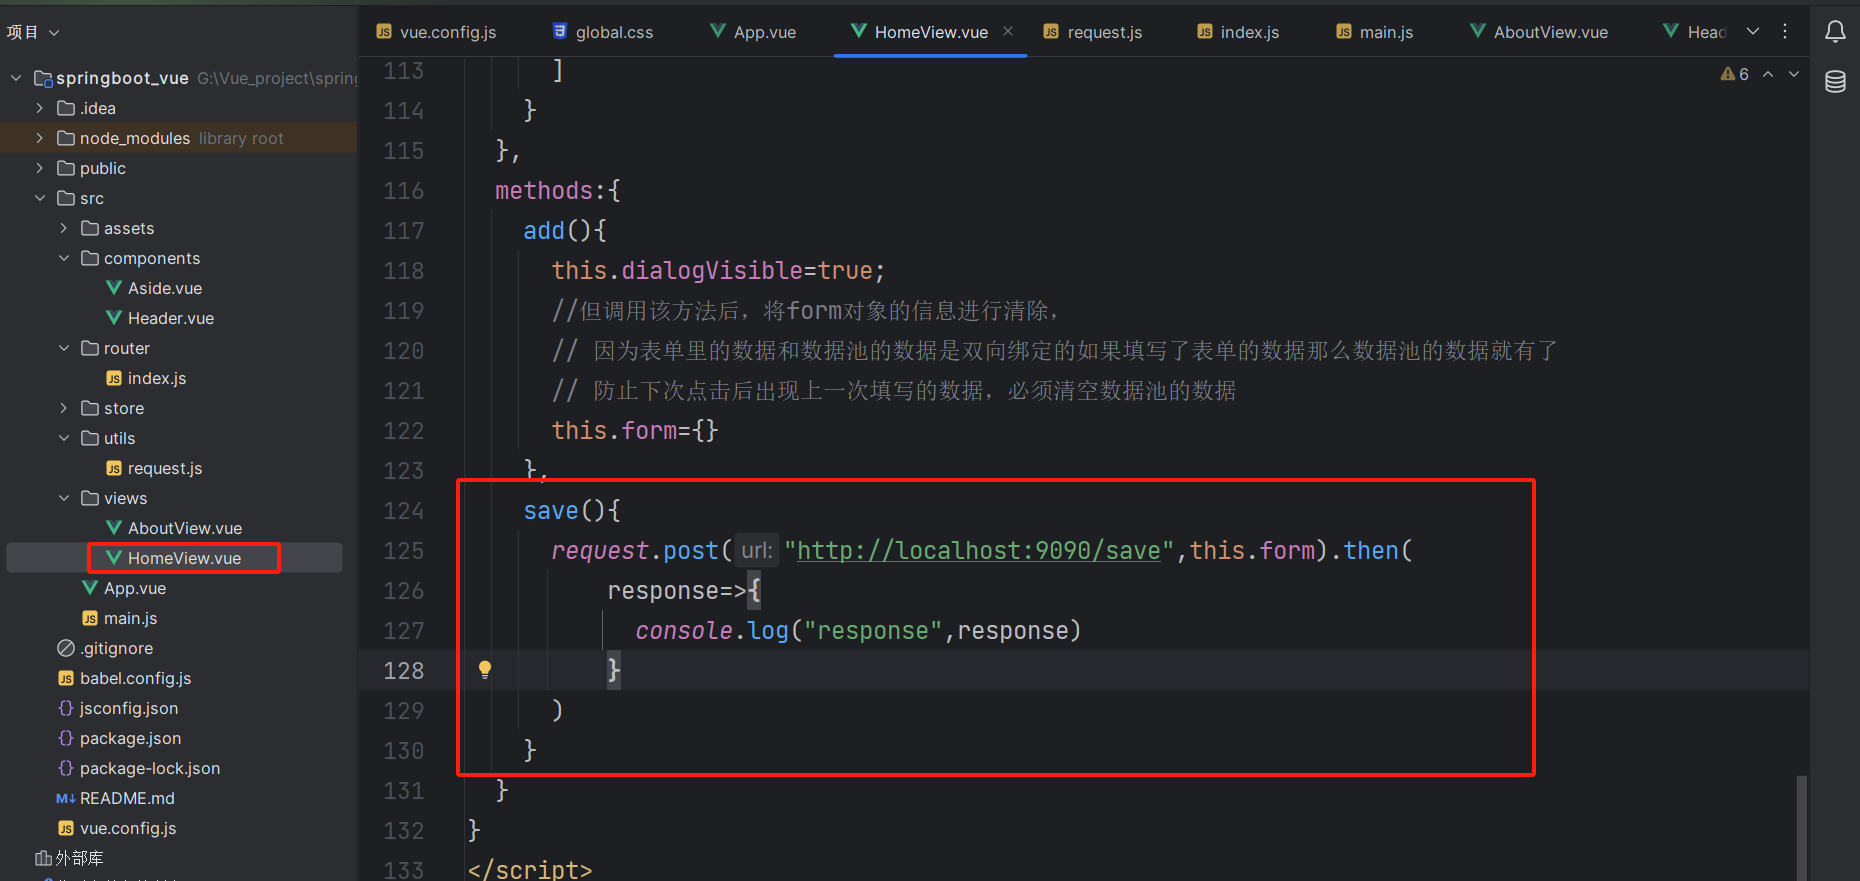The height and width of the screenshot is (881, 1860).
Task: Select HomeView.vue in the project tree
Action: [174, 558]
